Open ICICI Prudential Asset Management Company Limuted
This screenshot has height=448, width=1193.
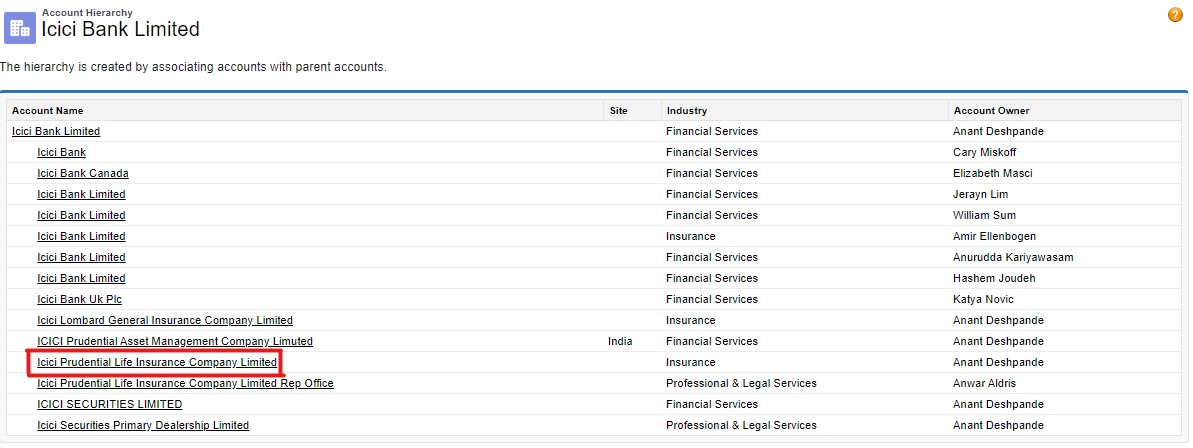[x=175, y=341]
